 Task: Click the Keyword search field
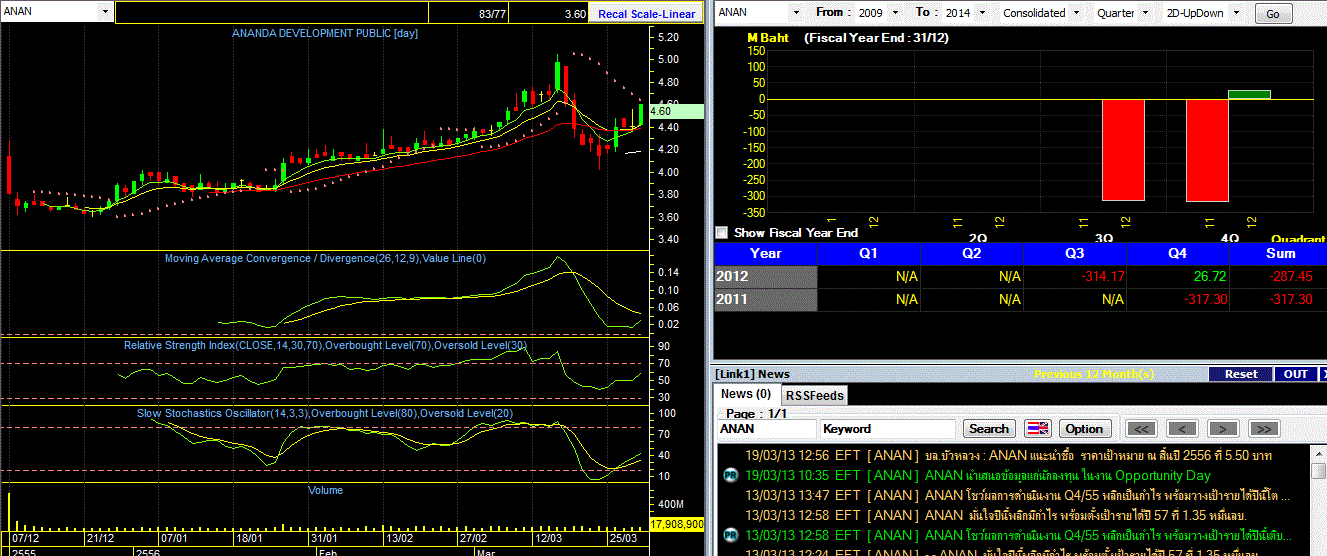pyautogui.click(x=887, y=429)
